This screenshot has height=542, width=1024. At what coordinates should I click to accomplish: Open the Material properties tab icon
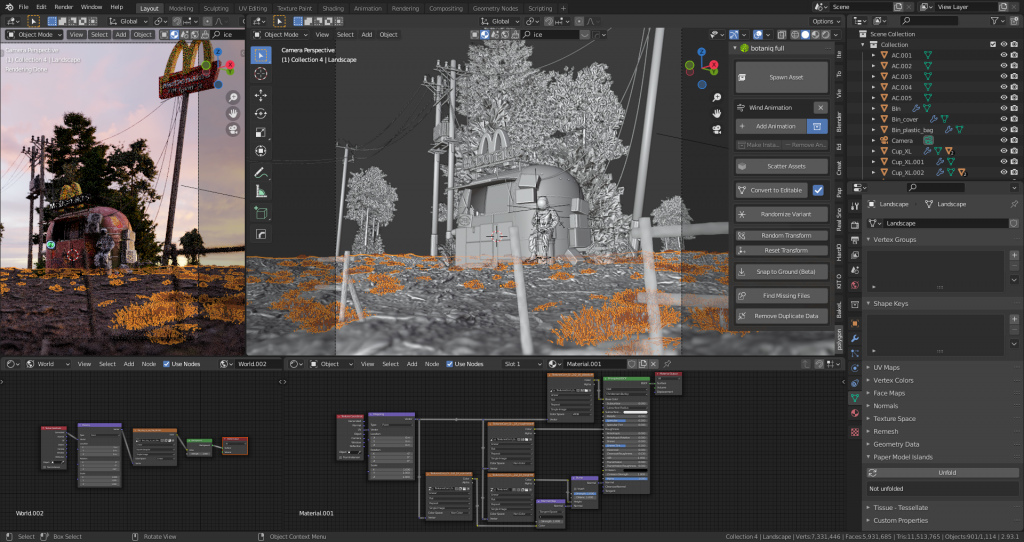click(855, 413)
